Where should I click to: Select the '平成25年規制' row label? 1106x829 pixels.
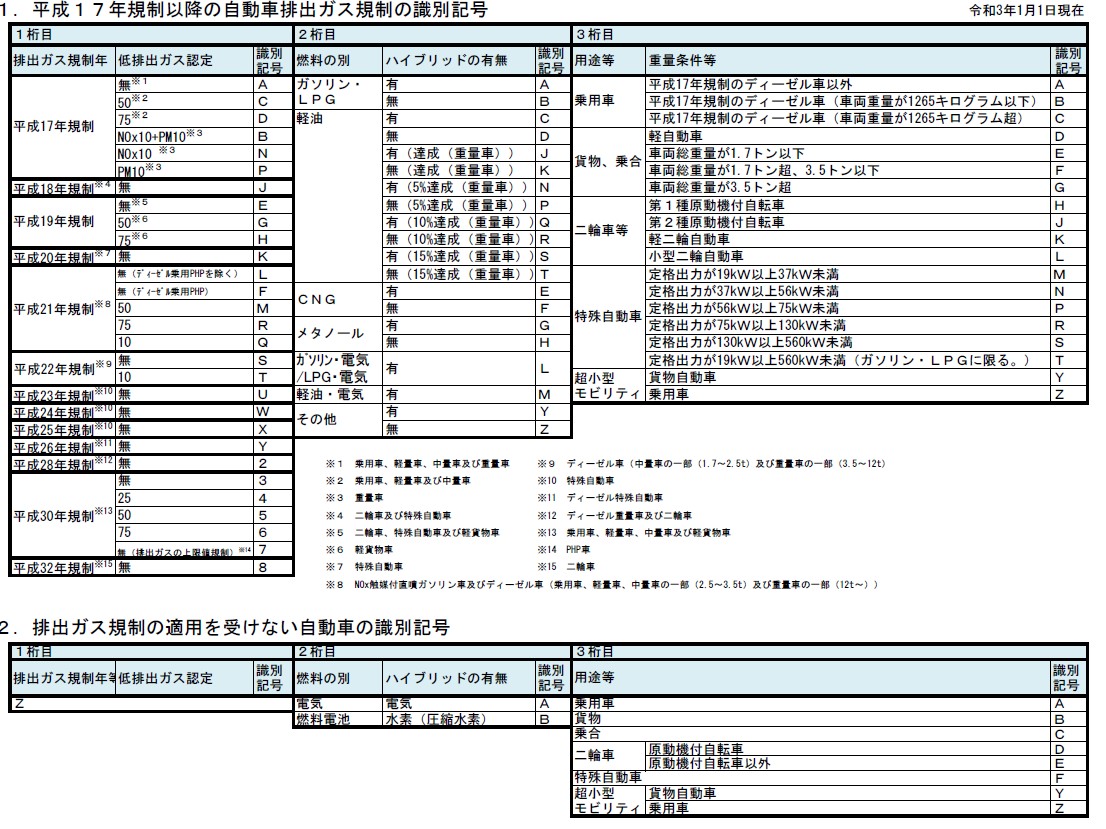[63, 429]
